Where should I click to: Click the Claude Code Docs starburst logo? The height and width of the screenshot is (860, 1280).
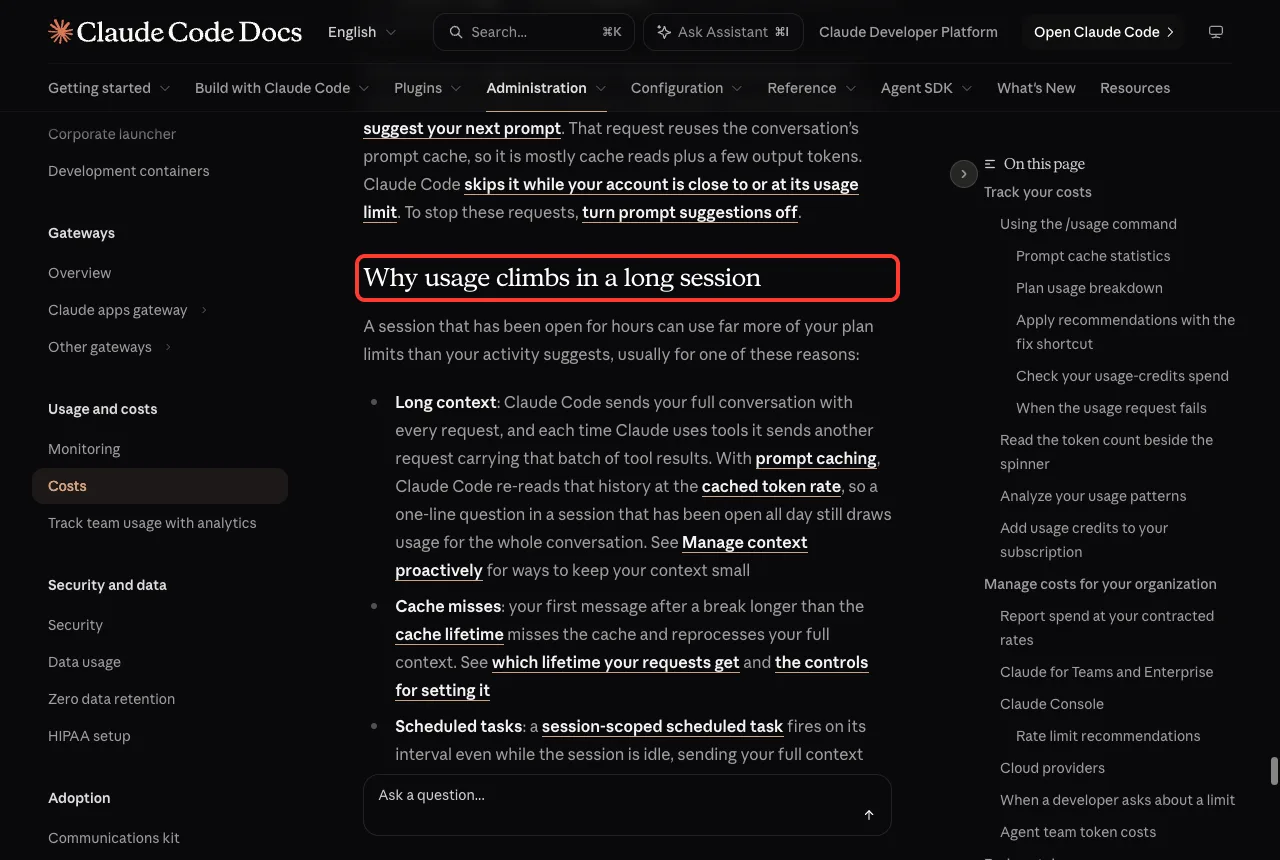tap(60, 32)
